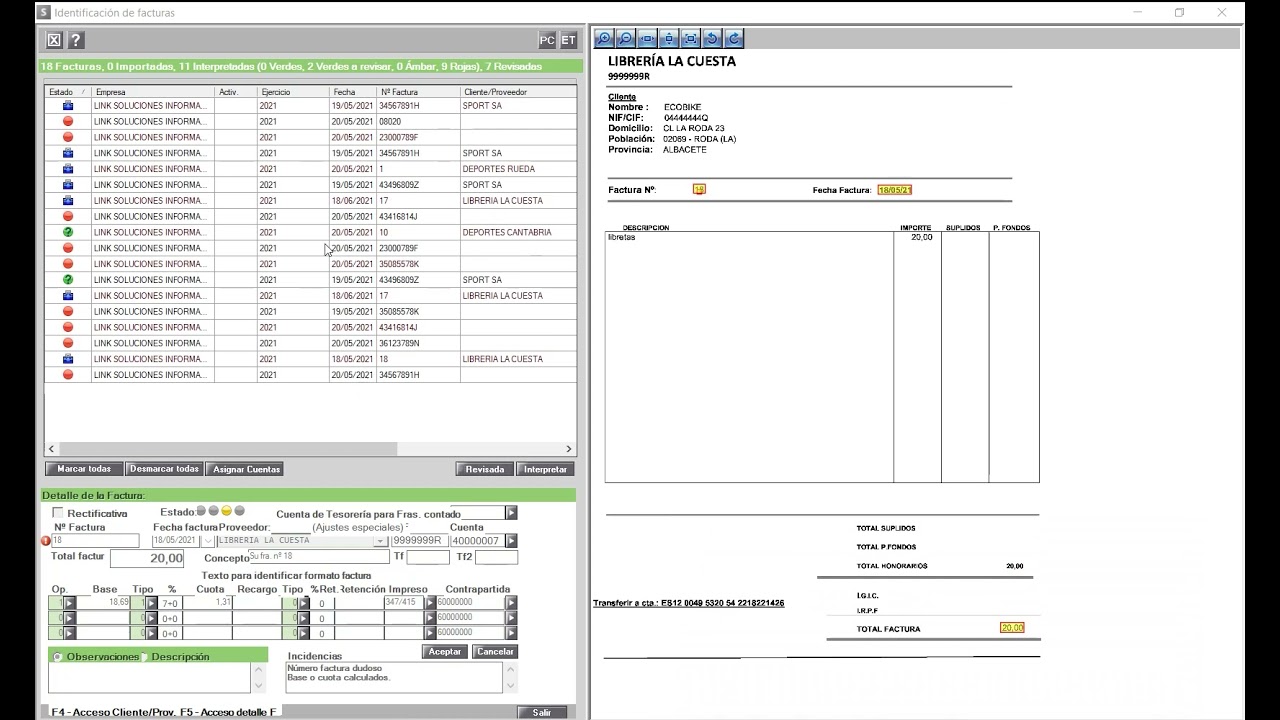This screenshot has height=720, width=1280.
Task: Sort by the Activ. column header
Action: point(236,92)
